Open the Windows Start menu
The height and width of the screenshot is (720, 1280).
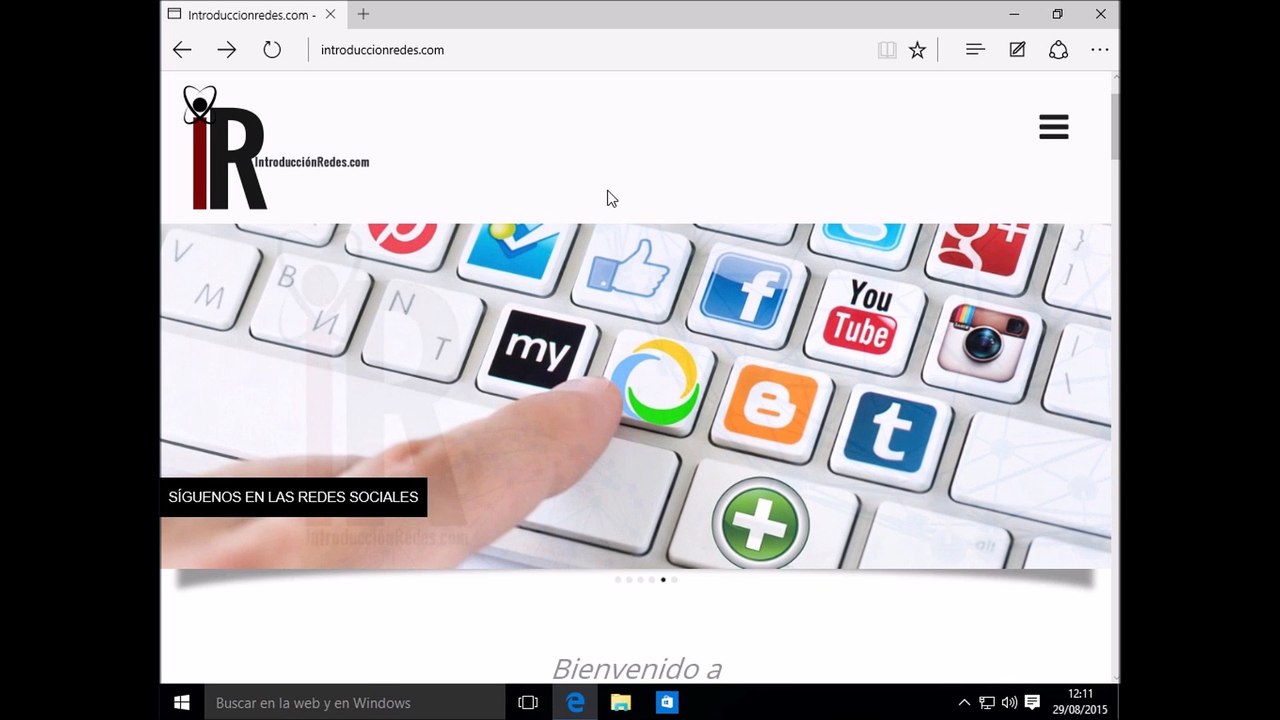(x=182, y=703)
